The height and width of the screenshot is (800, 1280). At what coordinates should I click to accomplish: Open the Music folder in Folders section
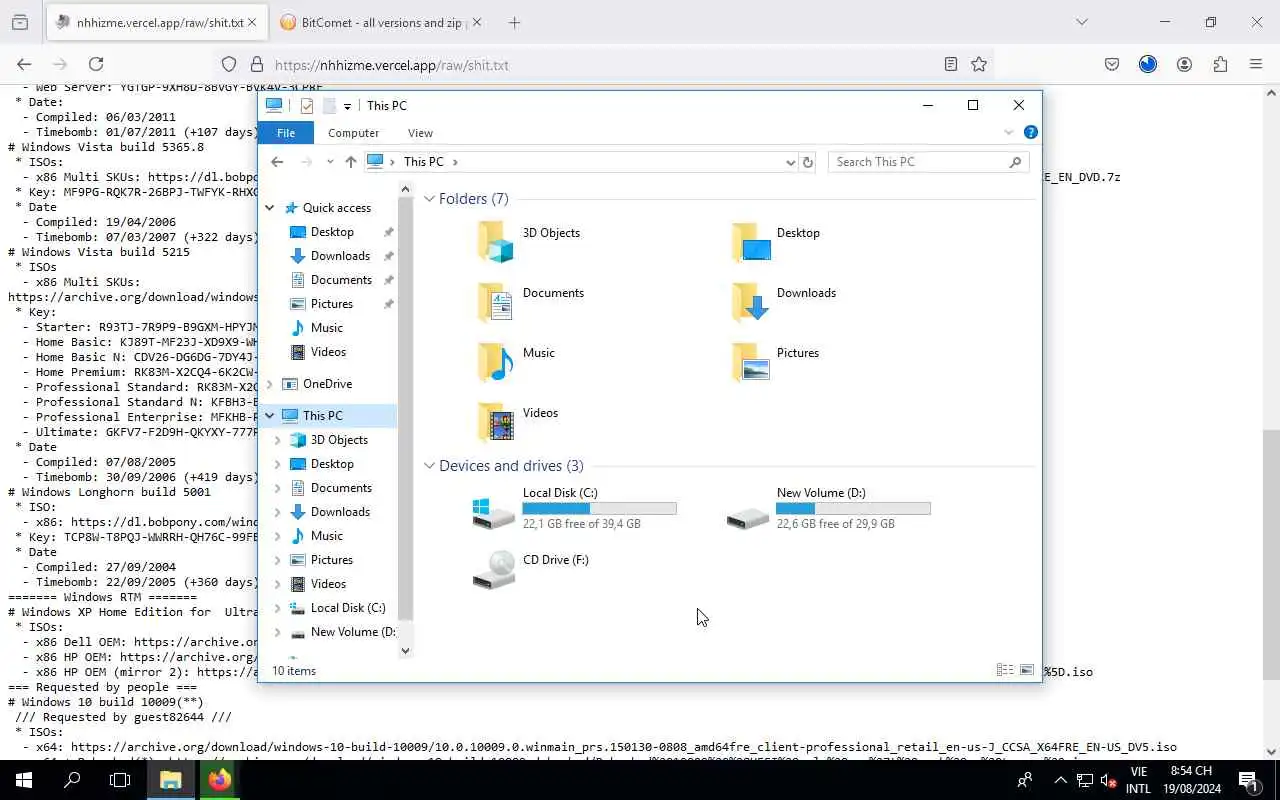[496, 362]
